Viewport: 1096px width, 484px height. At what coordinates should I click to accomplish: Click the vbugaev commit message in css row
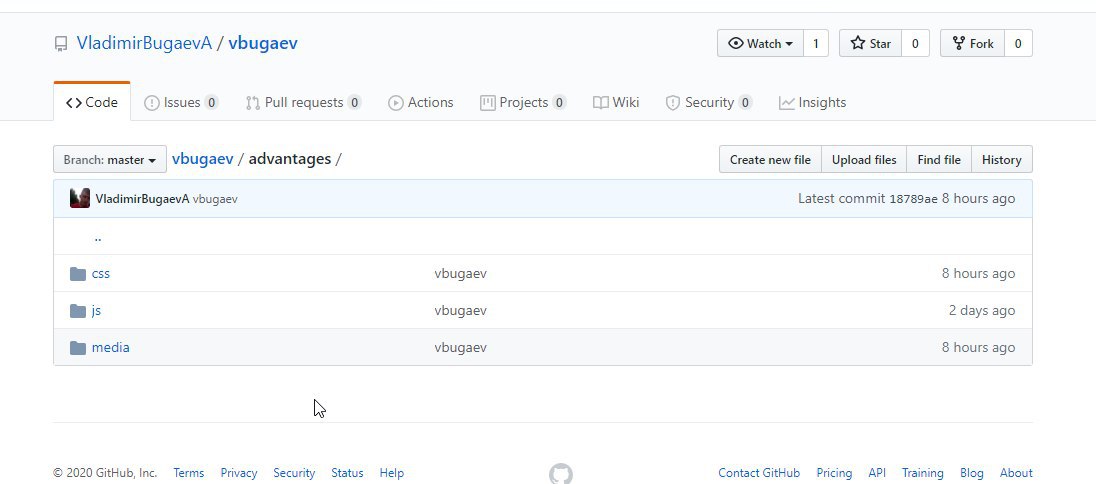click(x=461, y=273)
